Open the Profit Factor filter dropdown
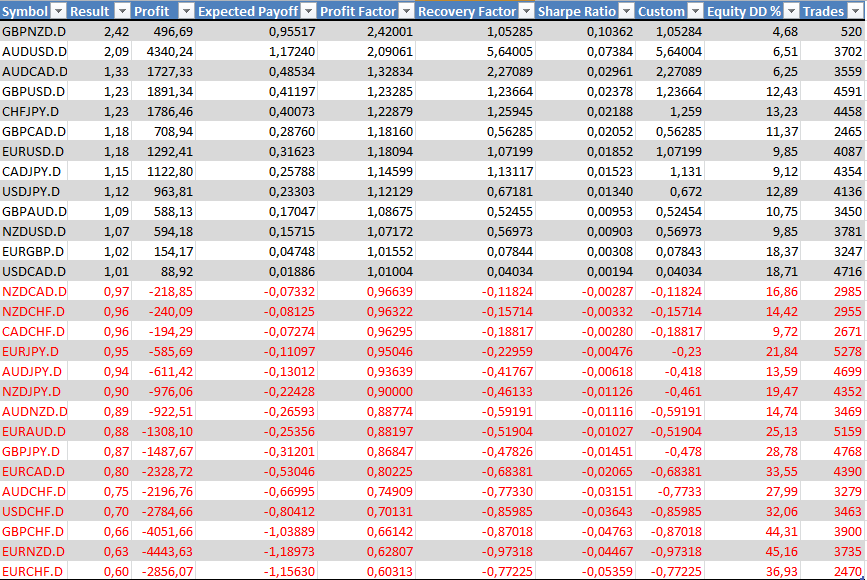 tap(407, 11)
